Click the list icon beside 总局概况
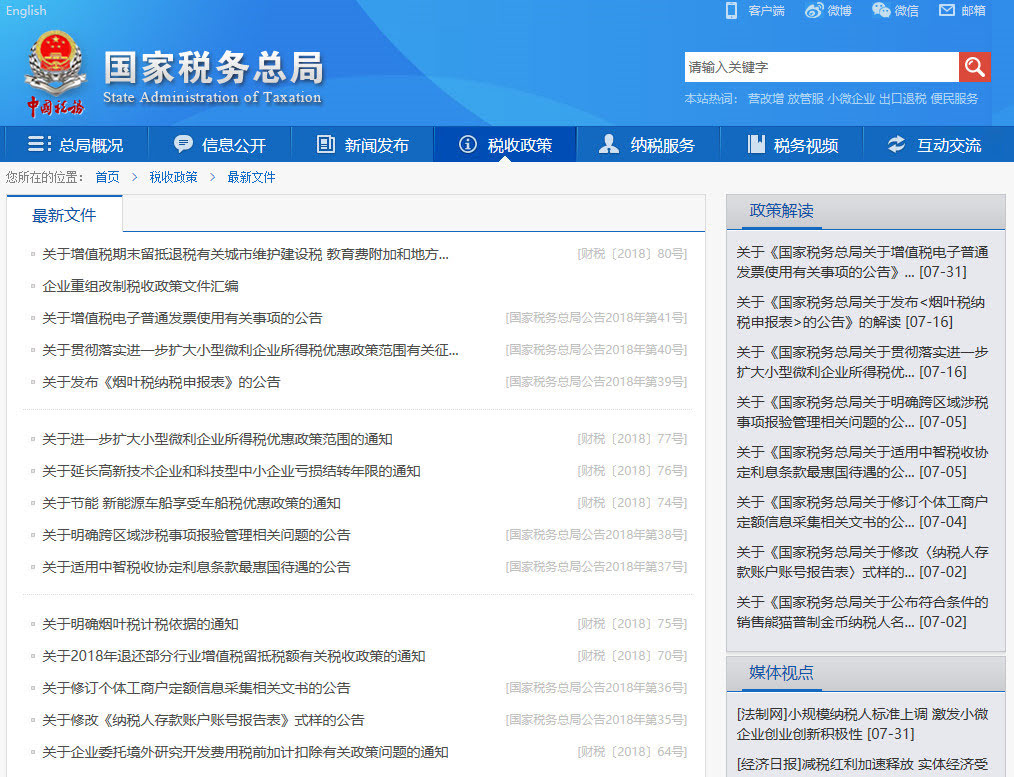1014x777 pixels. click(39, 144)
